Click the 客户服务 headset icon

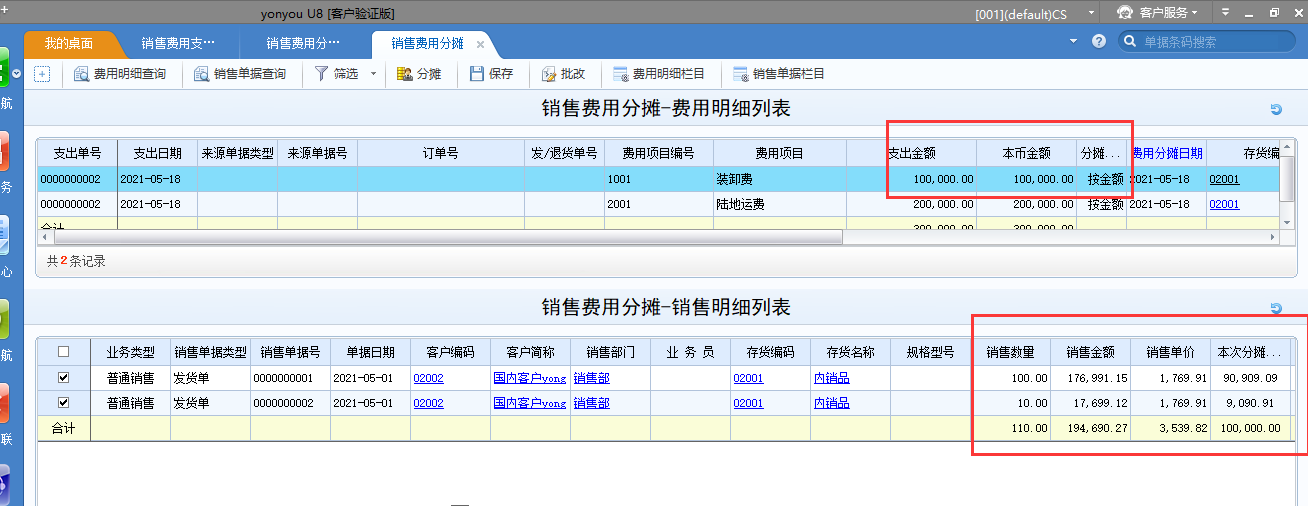coord(1125,12)
